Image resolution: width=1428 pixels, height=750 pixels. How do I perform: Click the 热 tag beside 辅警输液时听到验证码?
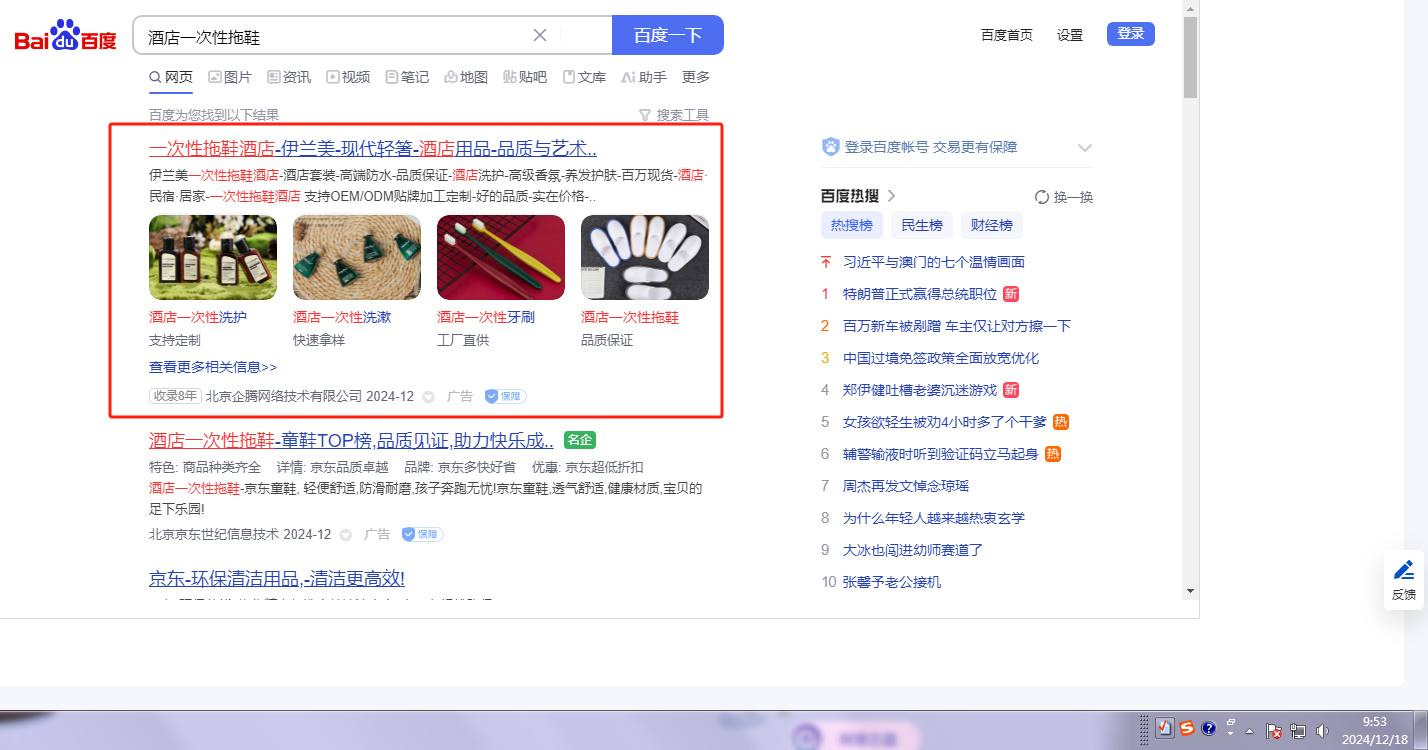pos(1053,454)
